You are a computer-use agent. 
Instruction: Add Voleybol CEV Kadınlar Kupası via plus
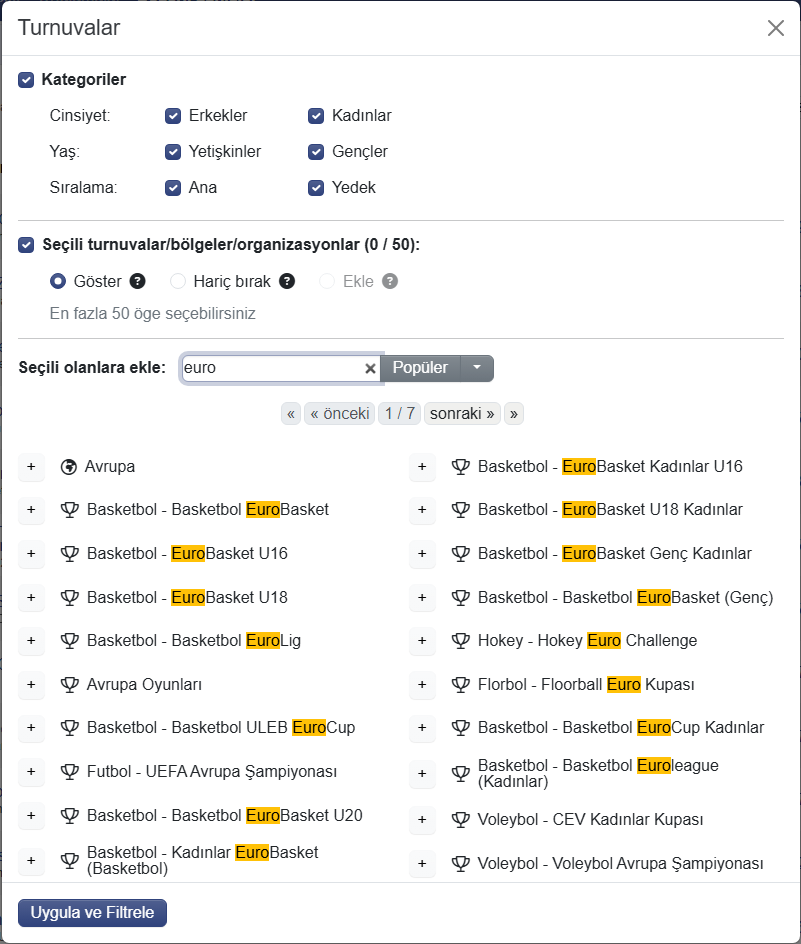click(x=422, y=819)
